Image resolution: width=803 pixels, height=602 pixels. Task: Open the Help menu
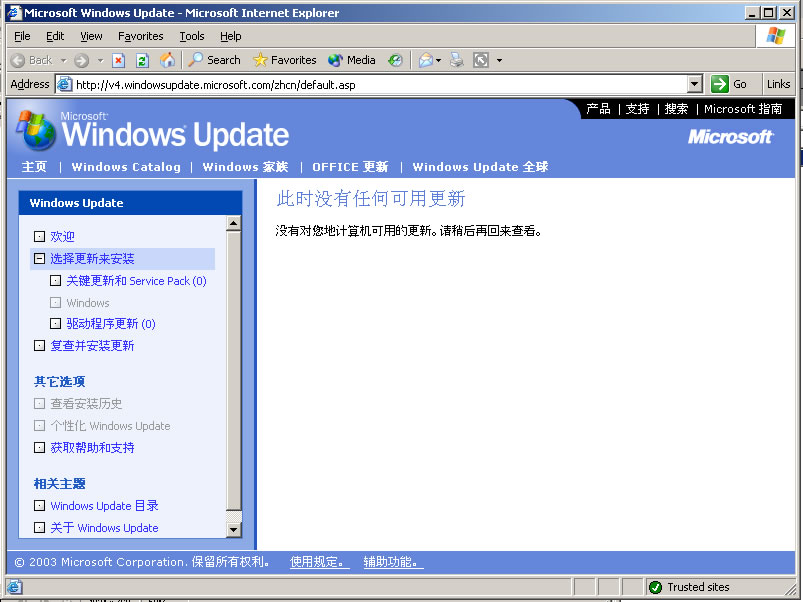(x=230, y=36)
